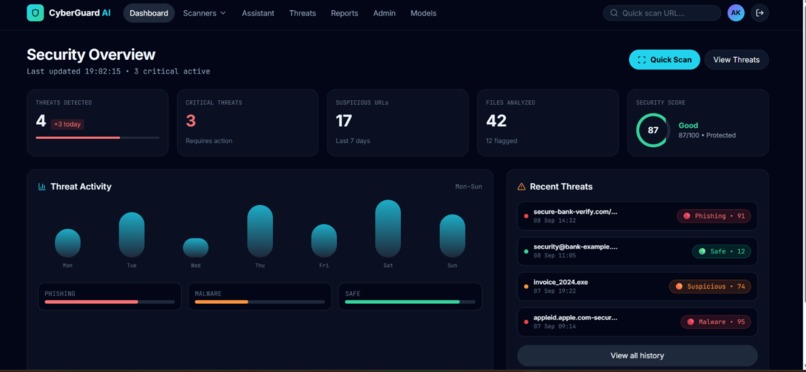This screenshot has width=806, height=372.
Task: Click the Files Analyzed count 42
Action: [x=496, y=121]
